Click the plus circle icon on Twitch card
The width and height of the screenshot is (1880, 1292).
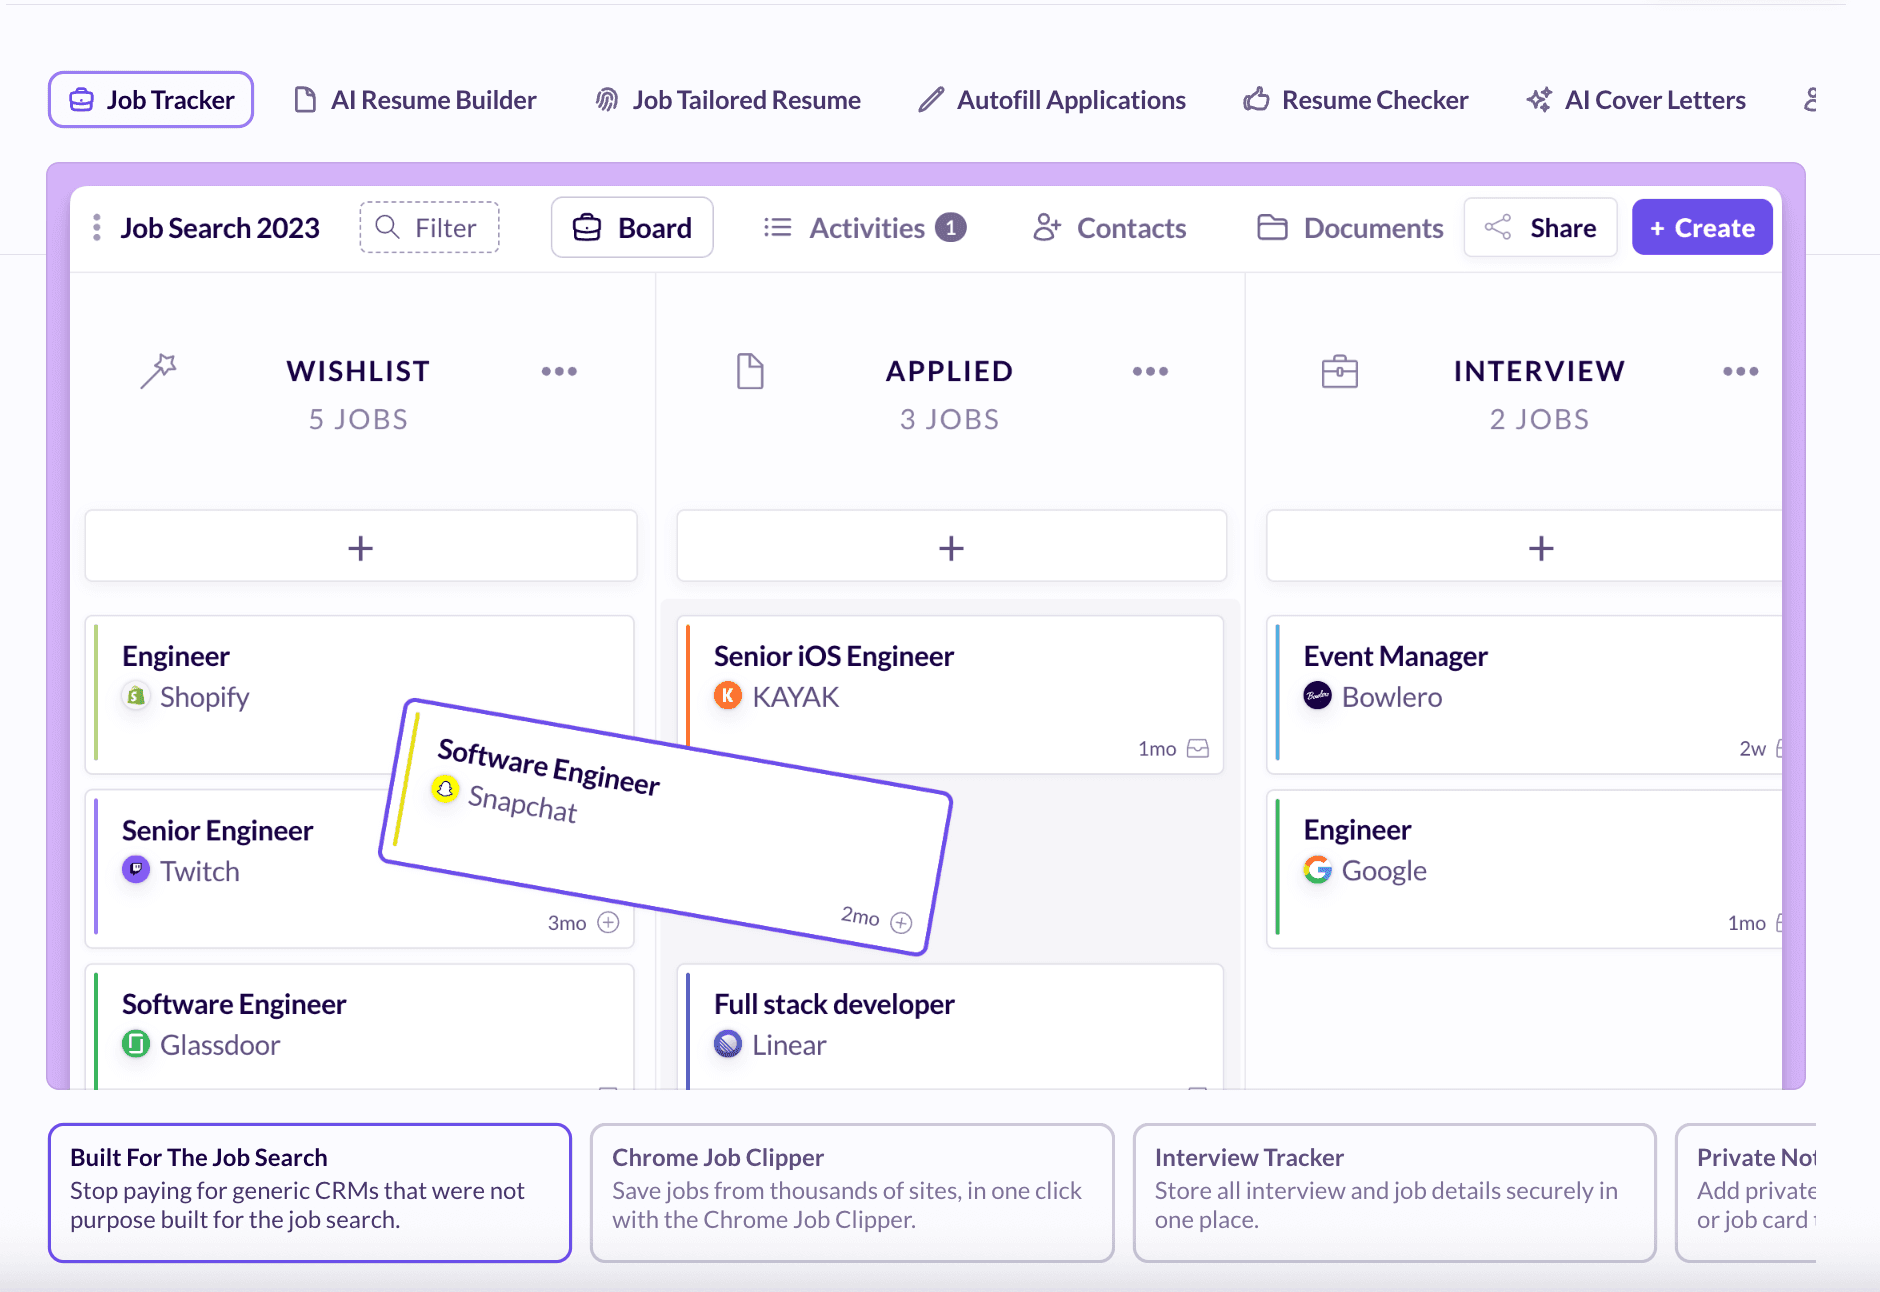point(608,922)
